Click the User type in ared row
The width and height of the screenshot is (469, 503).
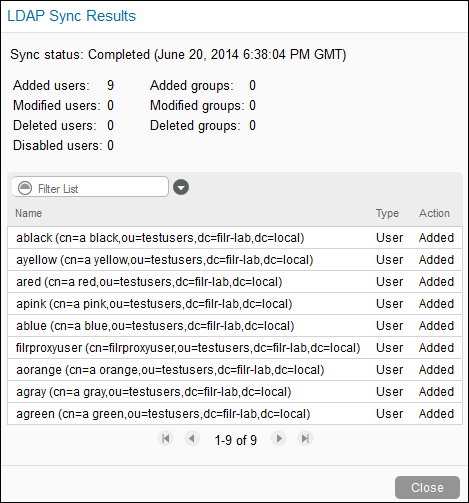point(389,282)
